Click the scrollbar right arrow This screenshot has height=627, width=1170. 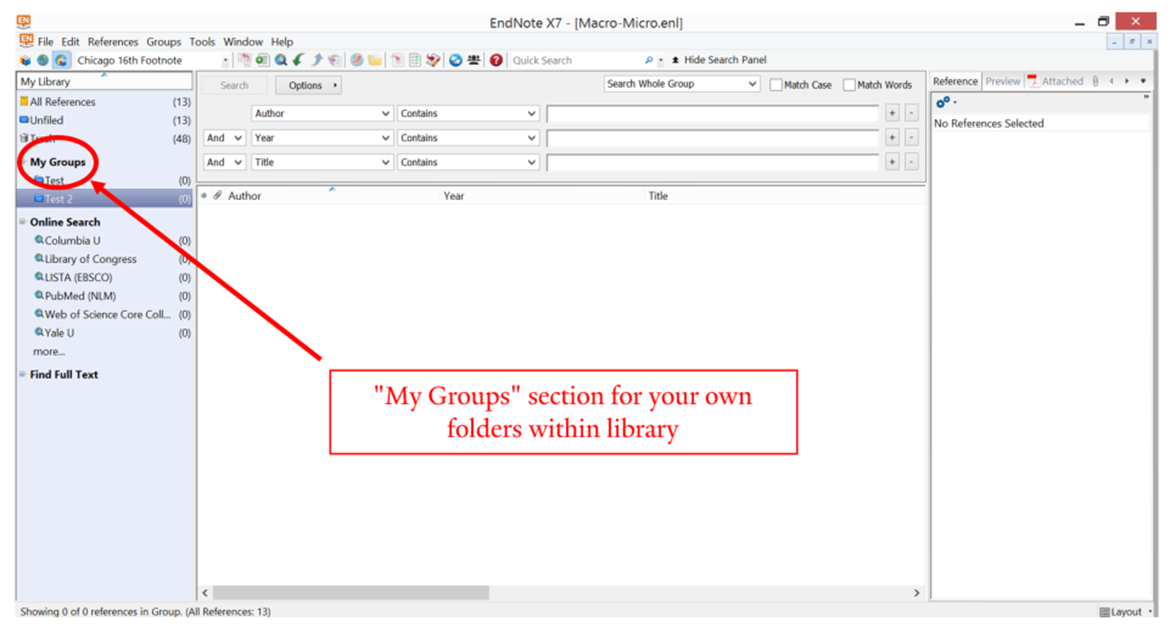coord(917,593)
